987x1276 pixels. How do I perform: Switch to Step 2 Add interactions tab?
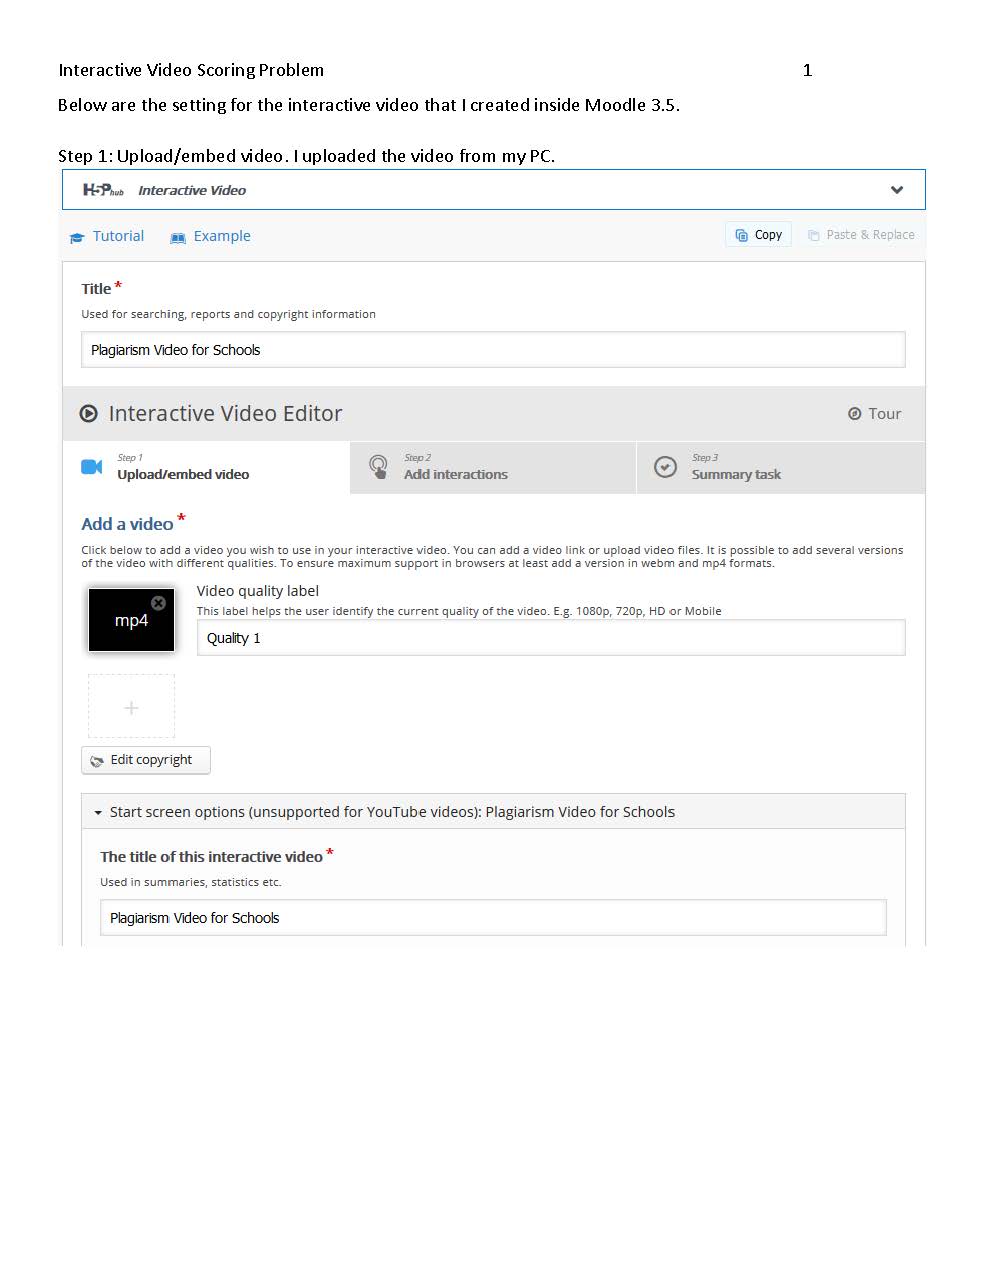click(x=493, y=467)
